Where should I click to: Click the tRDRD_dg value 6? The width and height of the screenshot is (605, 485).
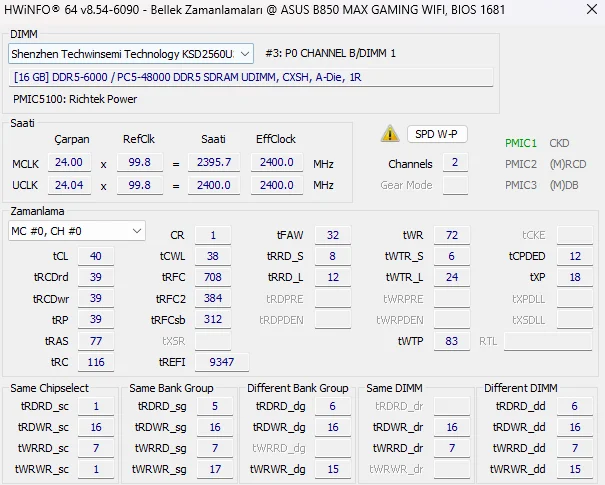[333, 406]
